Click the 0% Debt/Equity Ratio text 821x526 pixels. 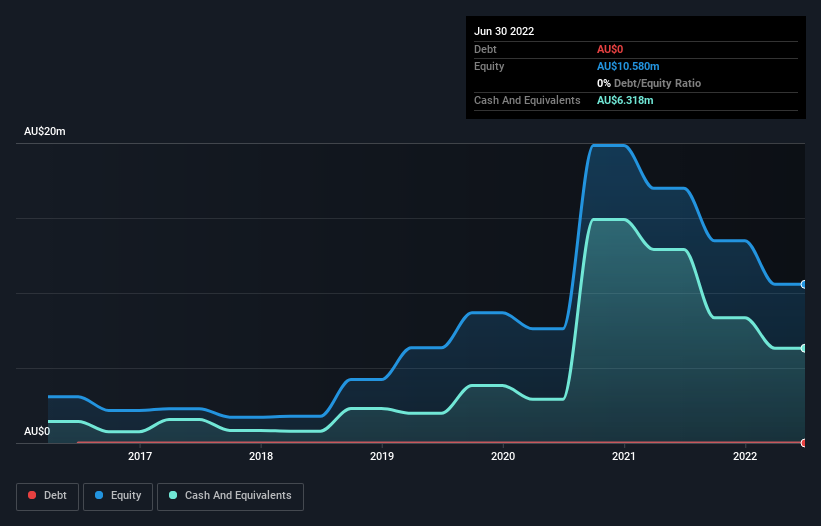tap(649, 83)
